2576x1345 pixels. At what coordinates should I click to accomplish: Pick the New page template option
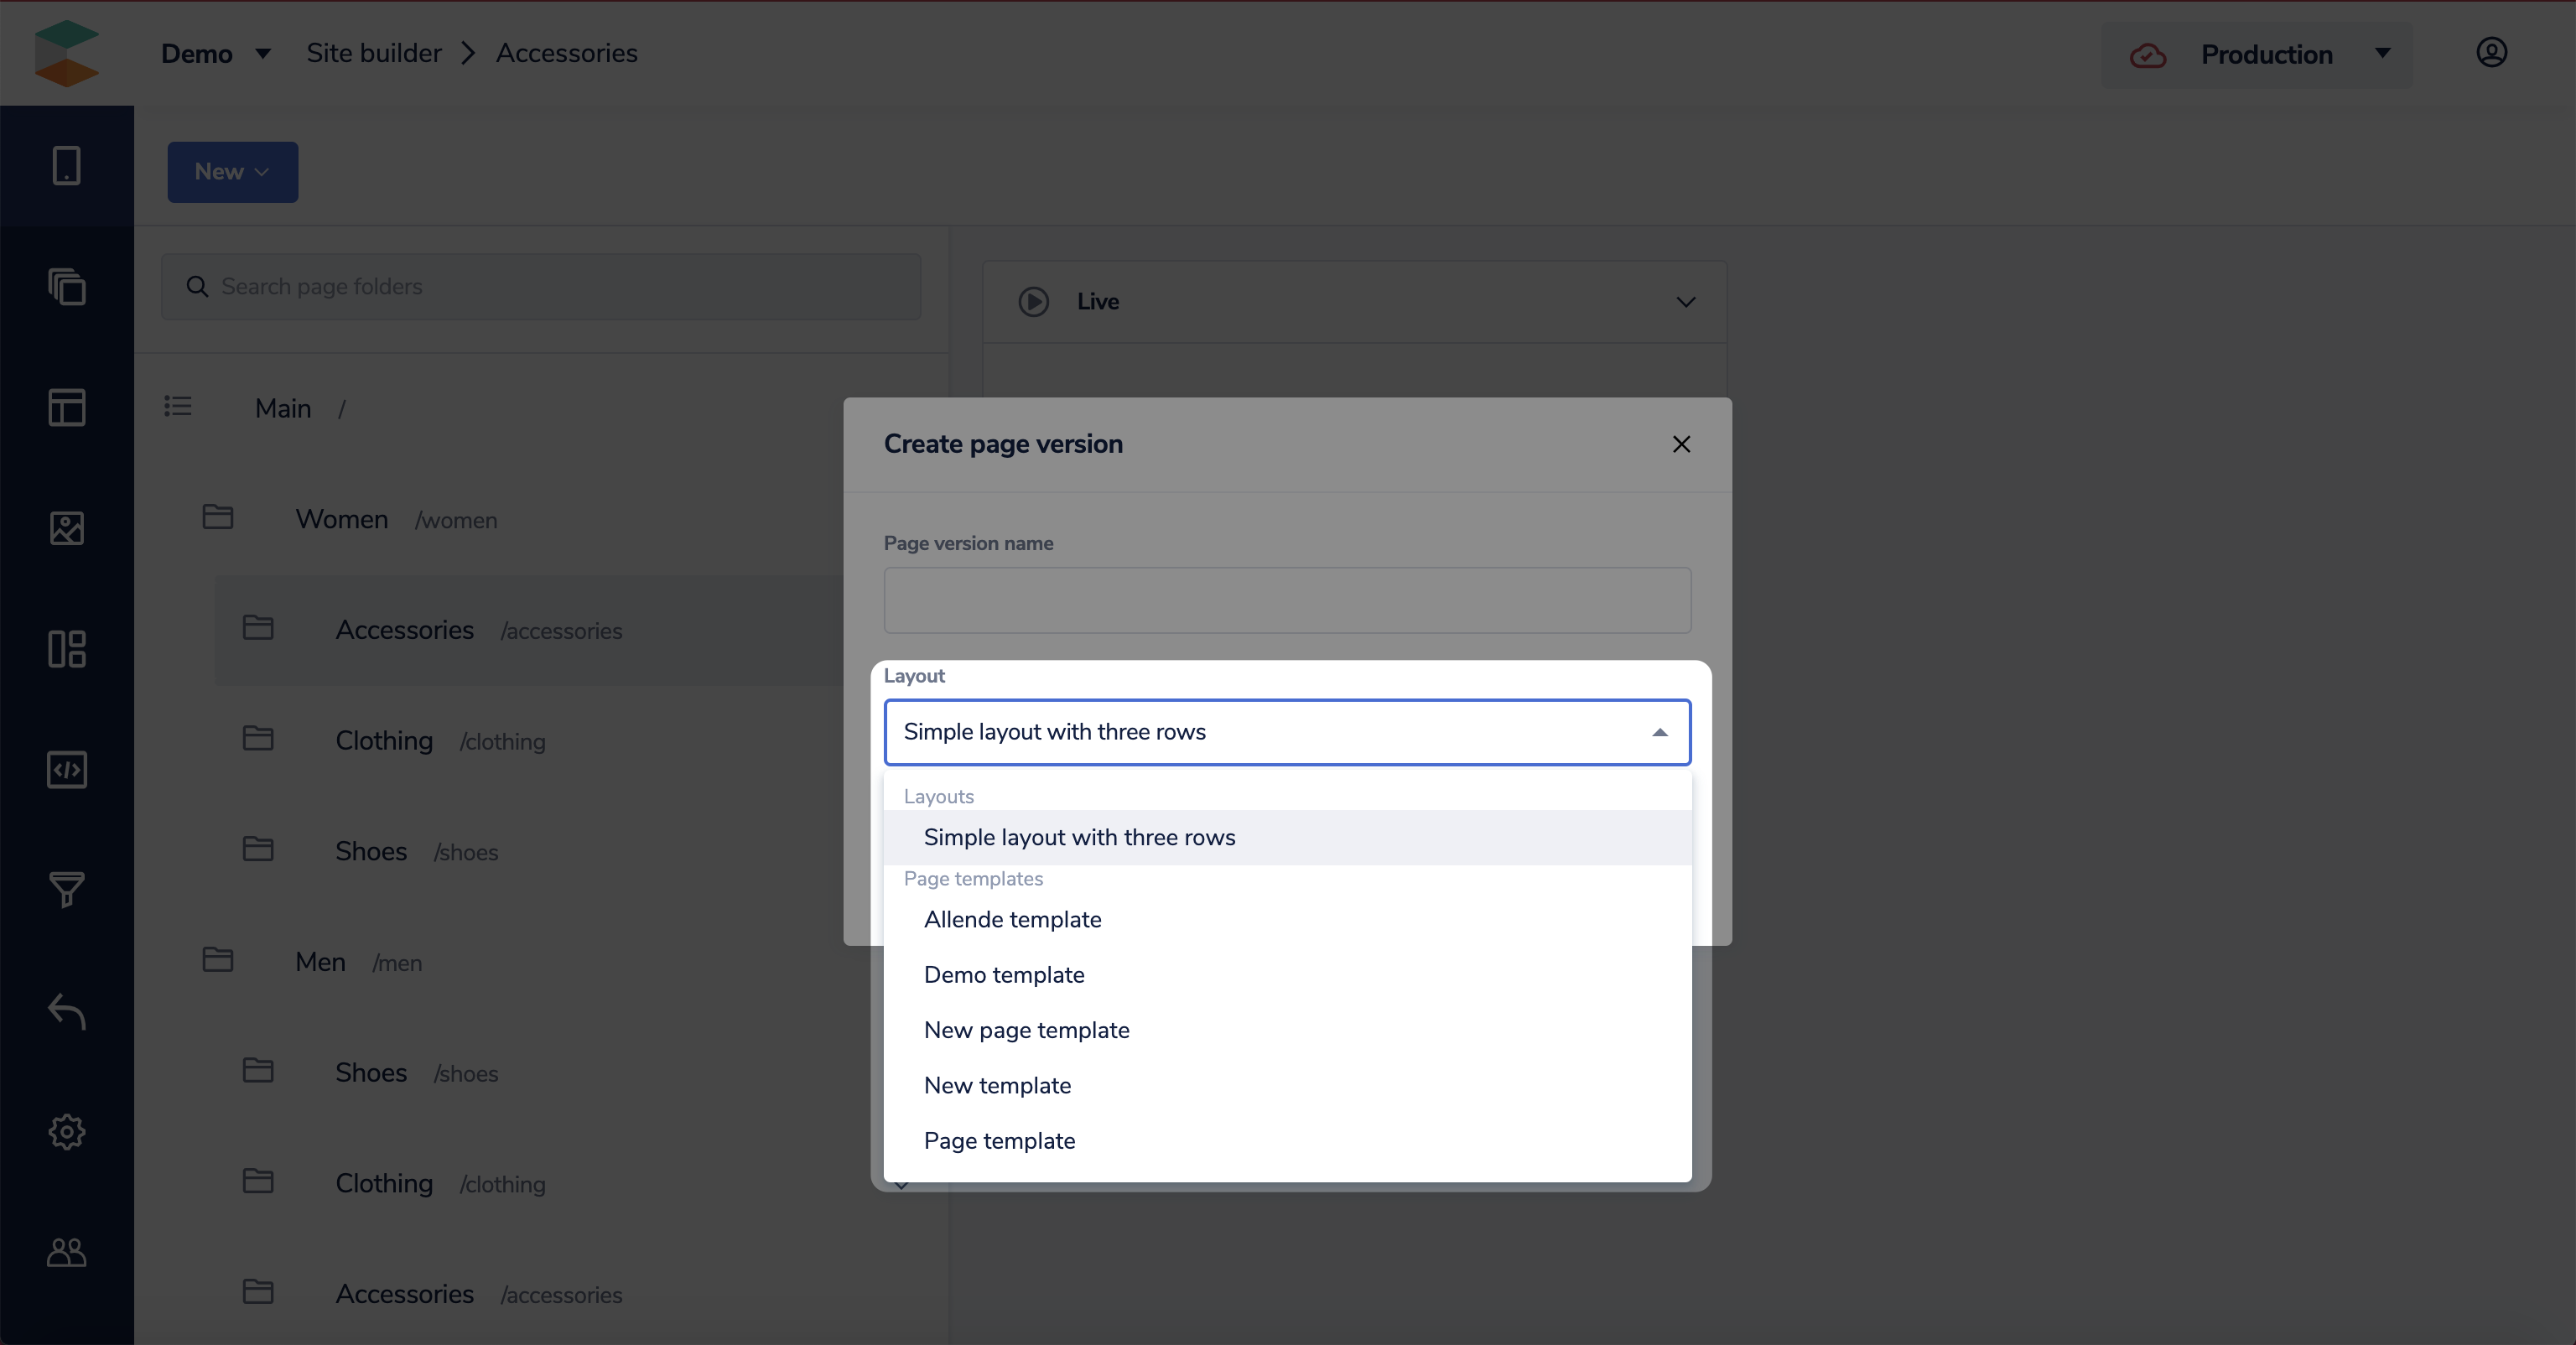(x=1026, y=1030)
